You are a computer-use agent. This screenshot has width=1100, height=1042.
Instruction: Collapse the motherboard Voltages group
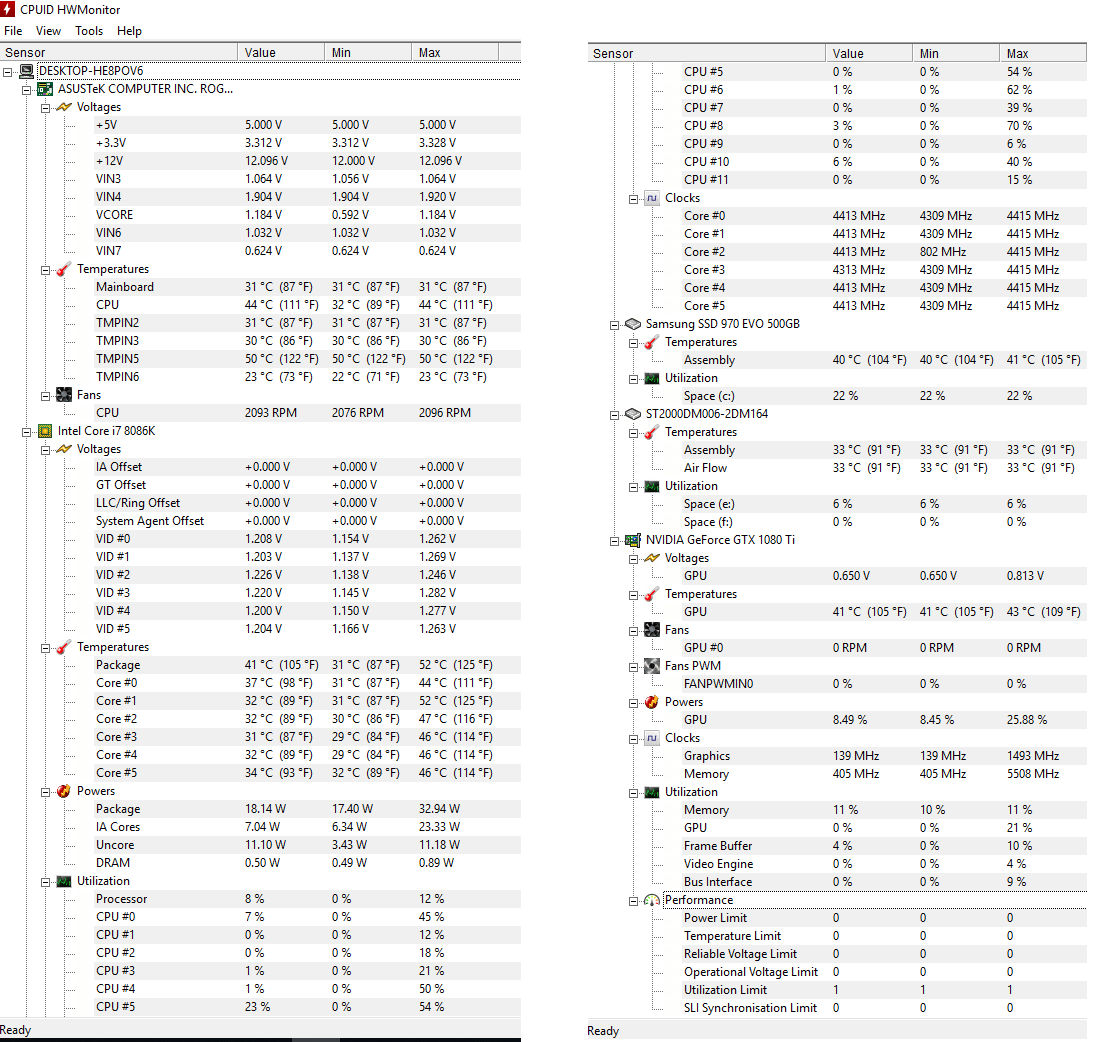(x=46, y=108)
